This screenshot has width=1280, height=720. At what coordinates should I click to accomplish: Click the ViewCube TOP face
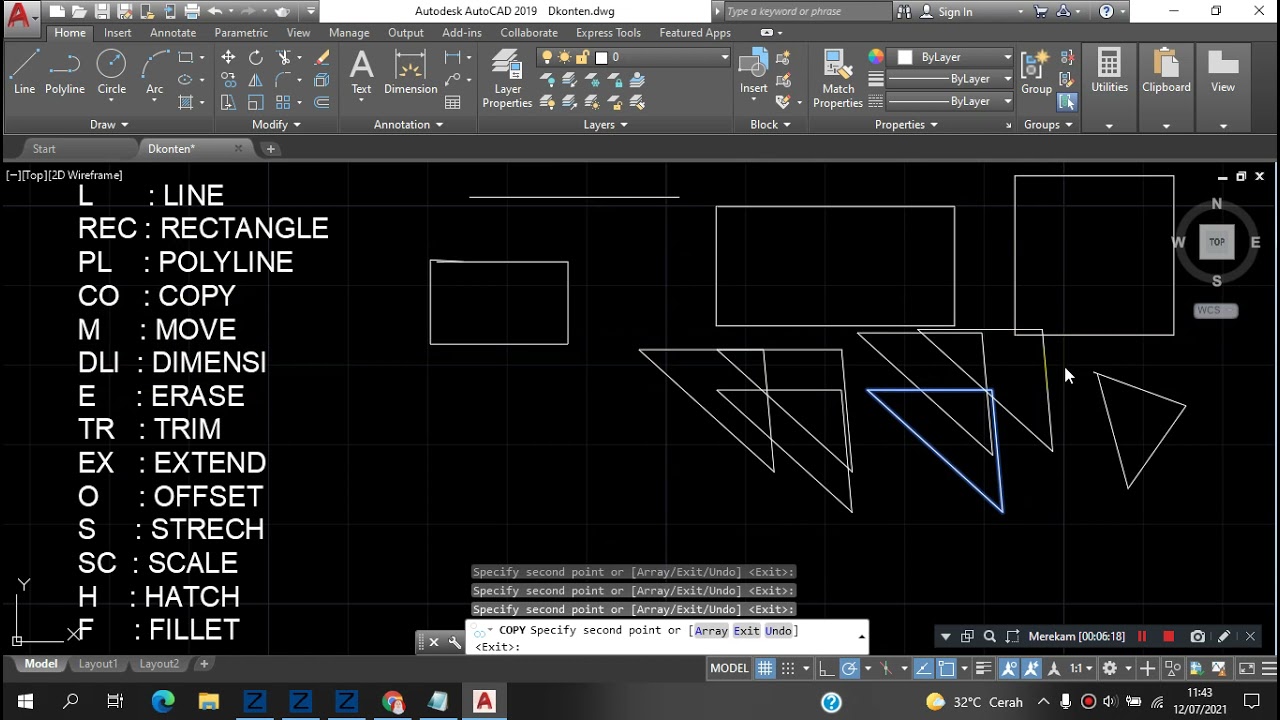[1217, 242]
